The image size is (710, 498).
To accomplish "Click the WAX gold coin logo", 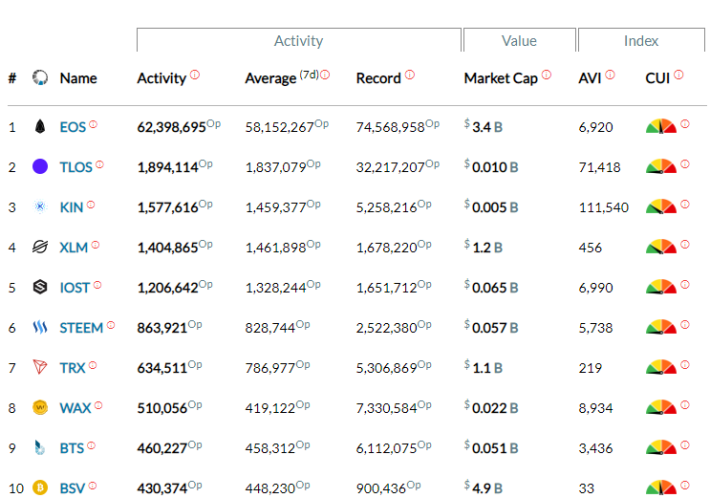I will 40,407.
